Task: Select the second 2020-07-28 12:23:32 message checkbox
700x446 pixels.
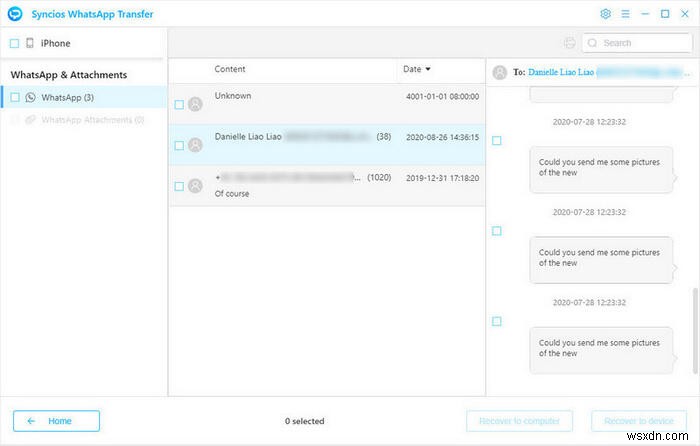Action: point(496,231)
